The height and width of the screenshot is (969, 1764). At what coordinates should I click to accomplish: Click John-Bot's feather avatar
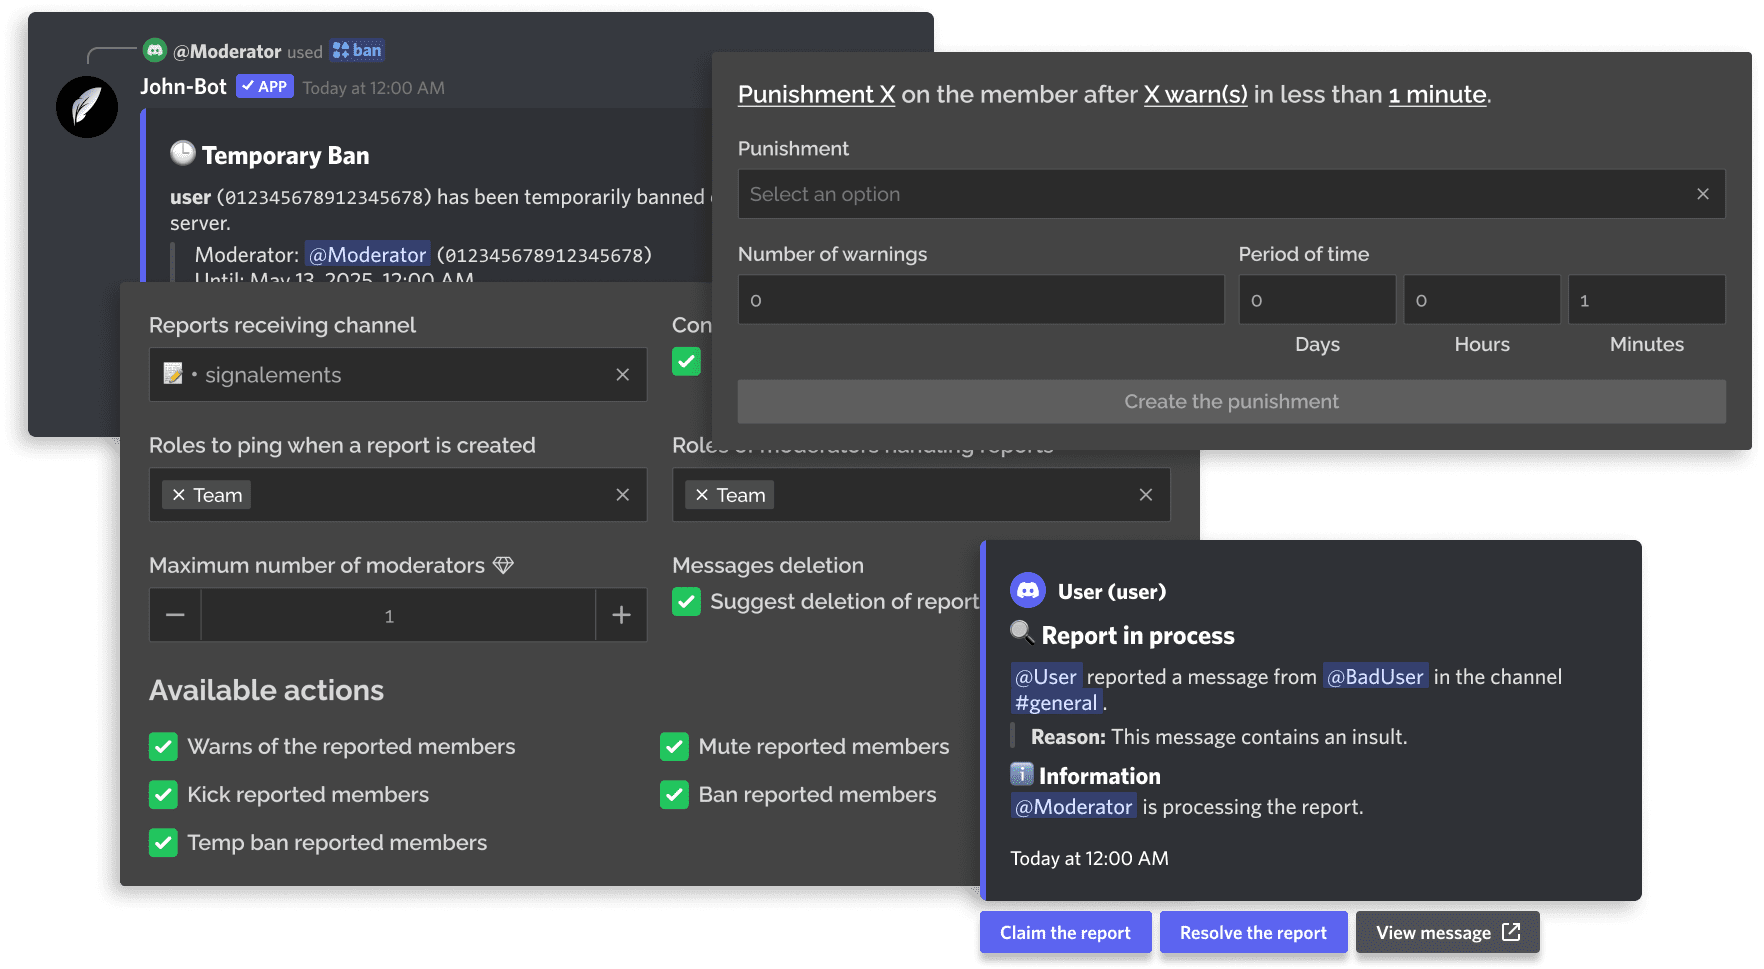tap(87, 107)
